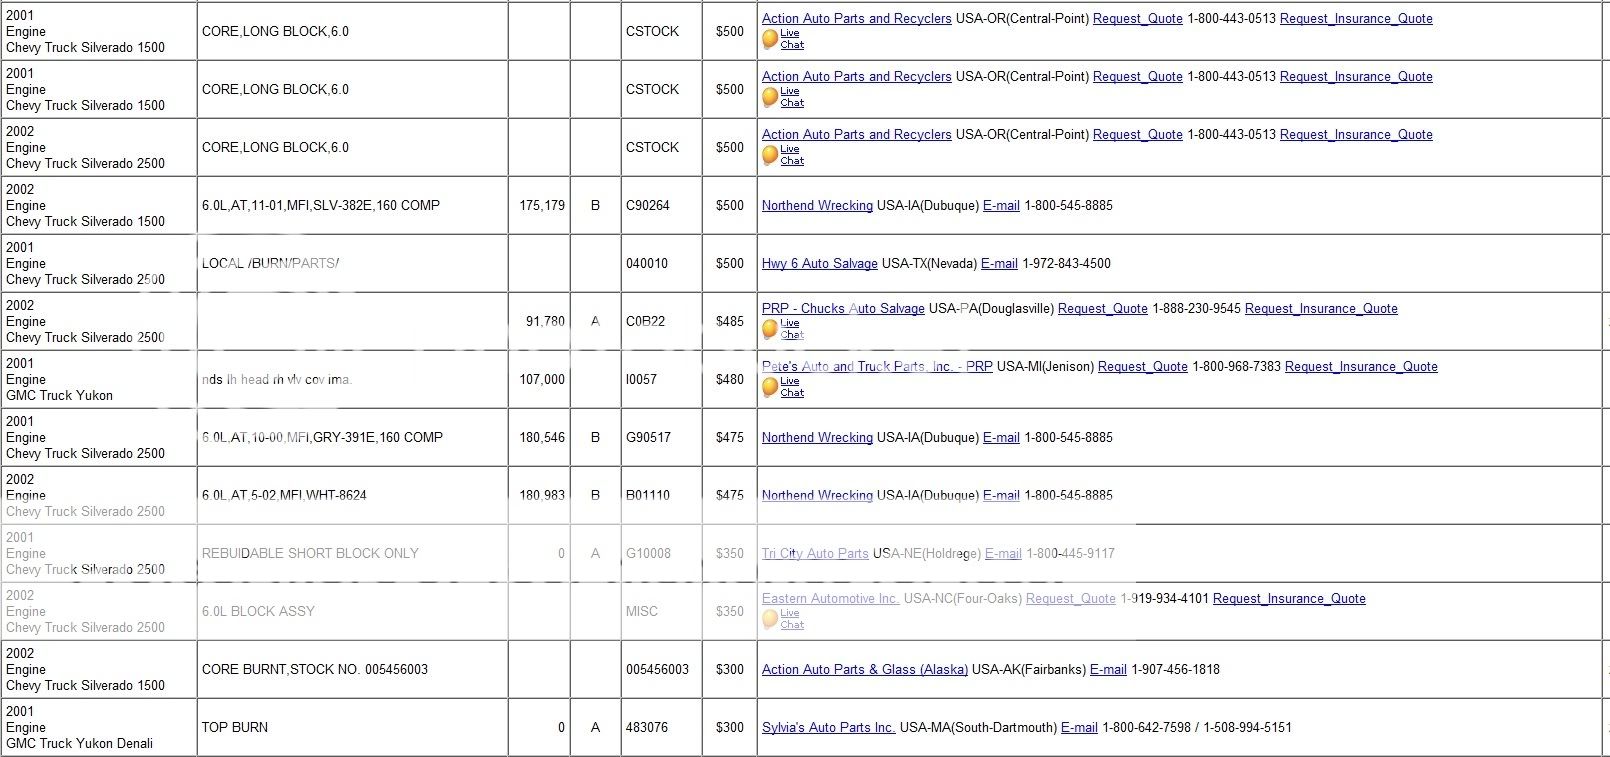Select stock number C0B22 cell

(661, 321)
